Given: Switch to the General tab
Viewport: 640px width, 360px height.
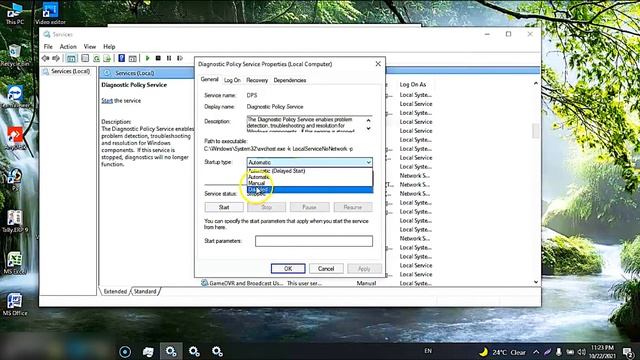Looking at the screenshot, I should click(209, 80).
